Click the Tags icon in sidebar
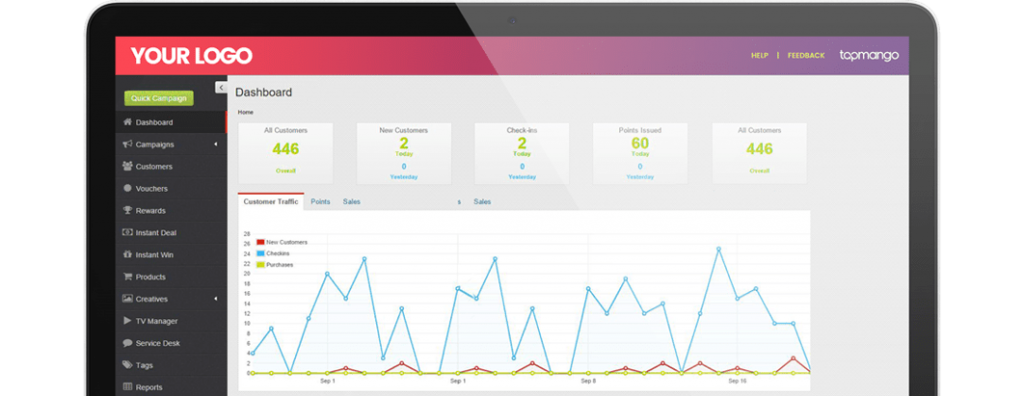Screen dimensions: 1024x396 (127, 365)
